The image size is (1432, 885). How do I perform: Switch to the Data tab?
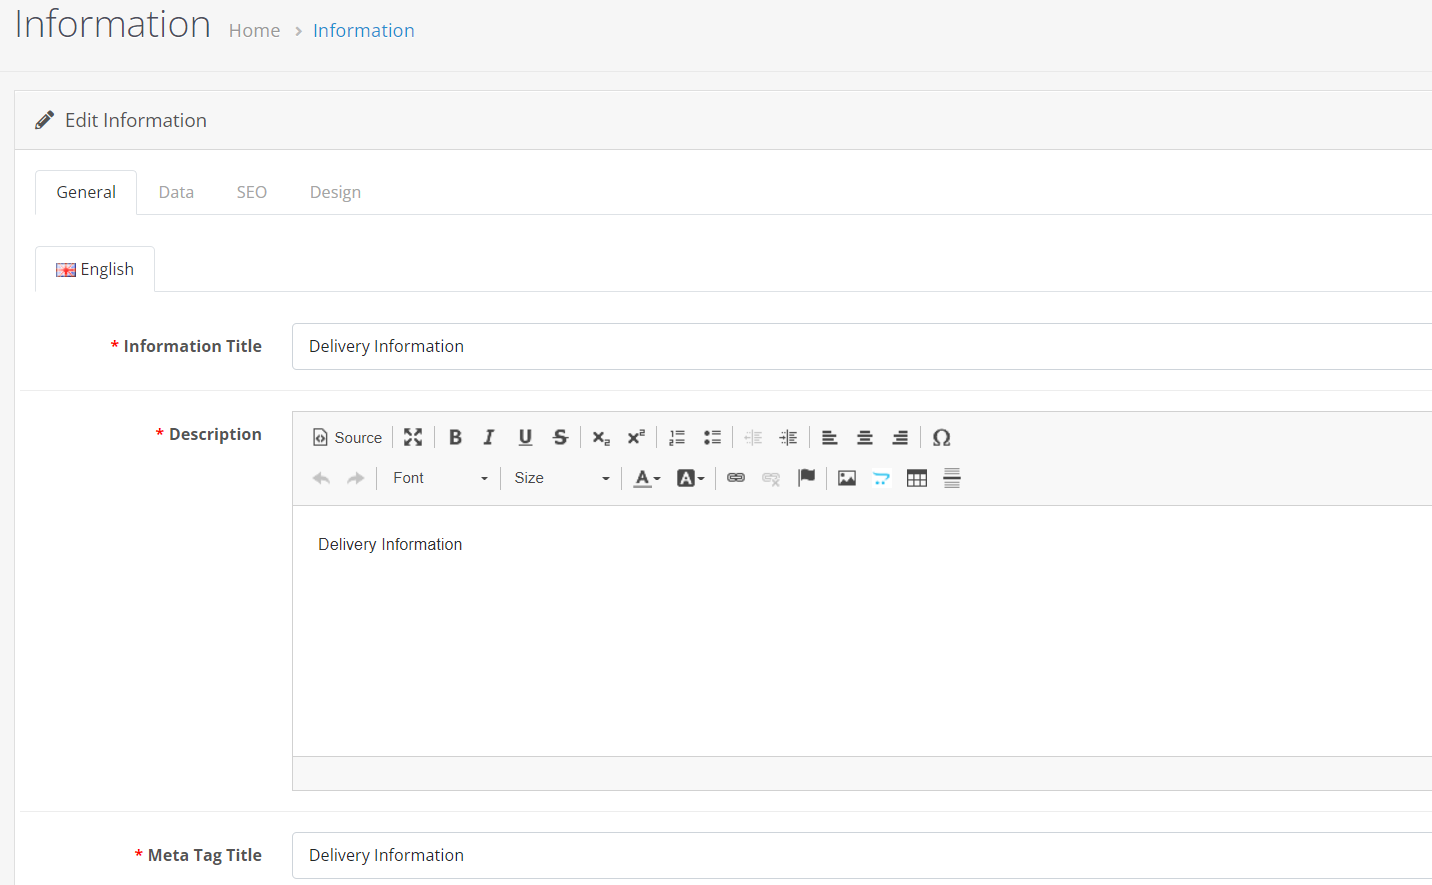176,192
